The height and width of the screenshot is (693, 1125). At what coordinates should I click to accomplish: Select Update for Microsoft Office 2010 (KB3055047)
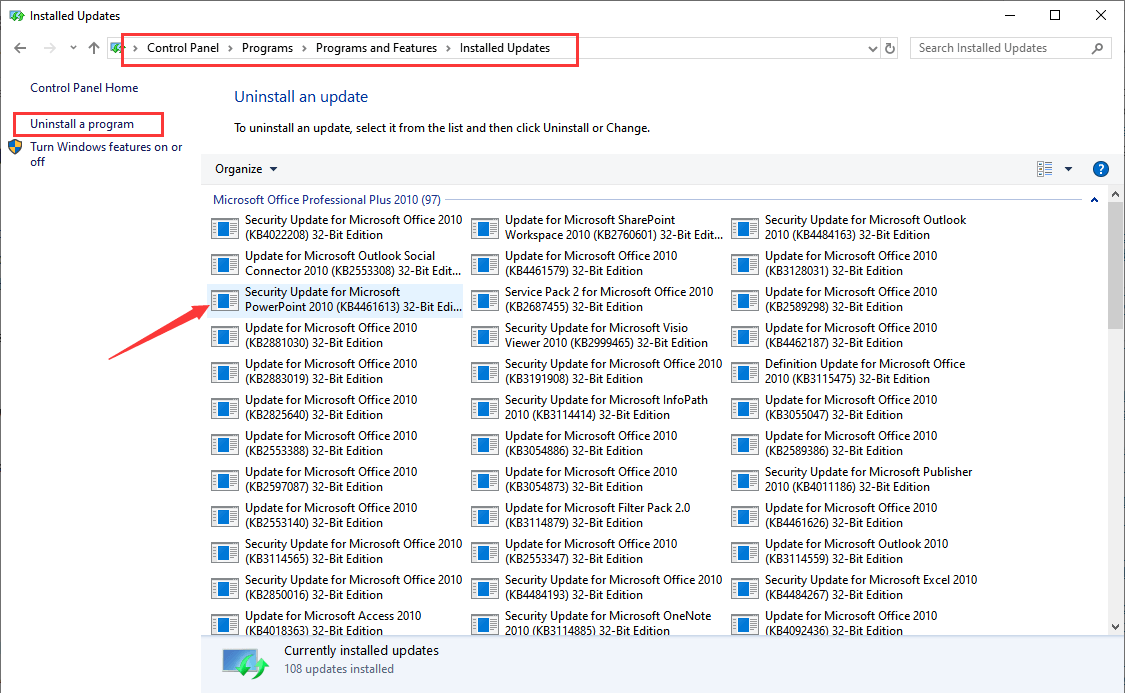tap(855, 407)
